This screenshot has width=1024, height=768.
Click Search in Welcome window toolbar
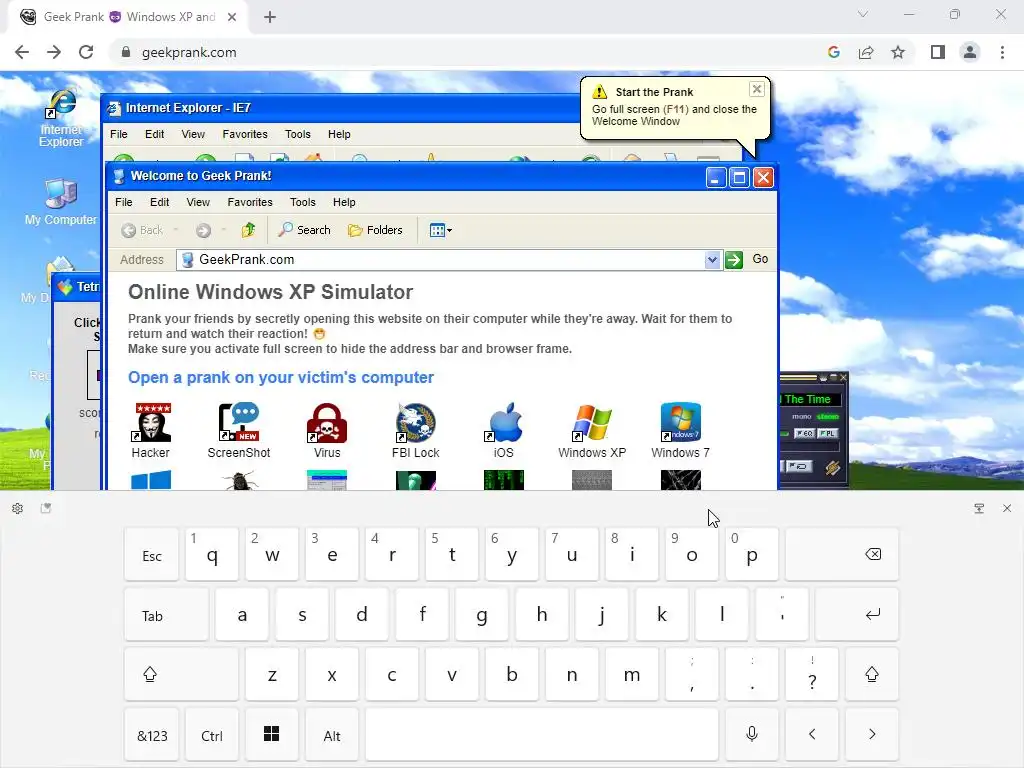(304, 230)
